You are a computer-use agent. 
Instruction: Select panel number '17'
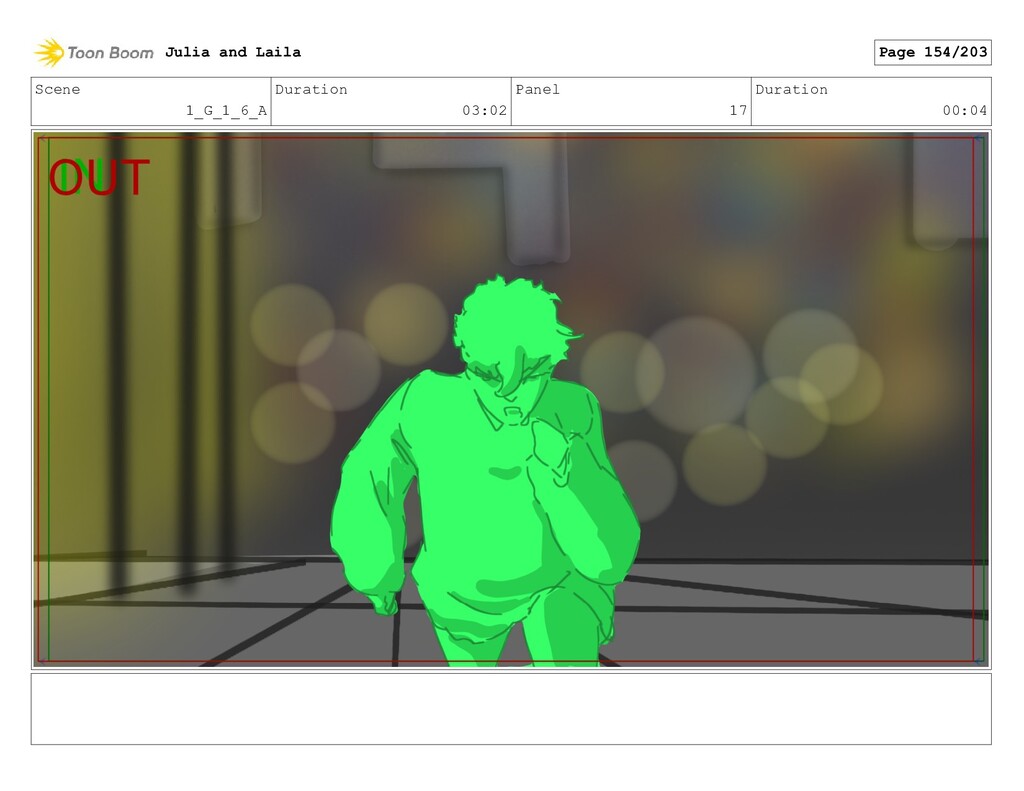[739, 110]
